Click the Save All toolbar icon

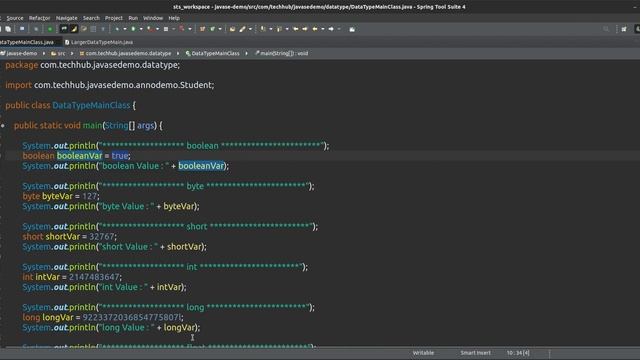[8, 29]
